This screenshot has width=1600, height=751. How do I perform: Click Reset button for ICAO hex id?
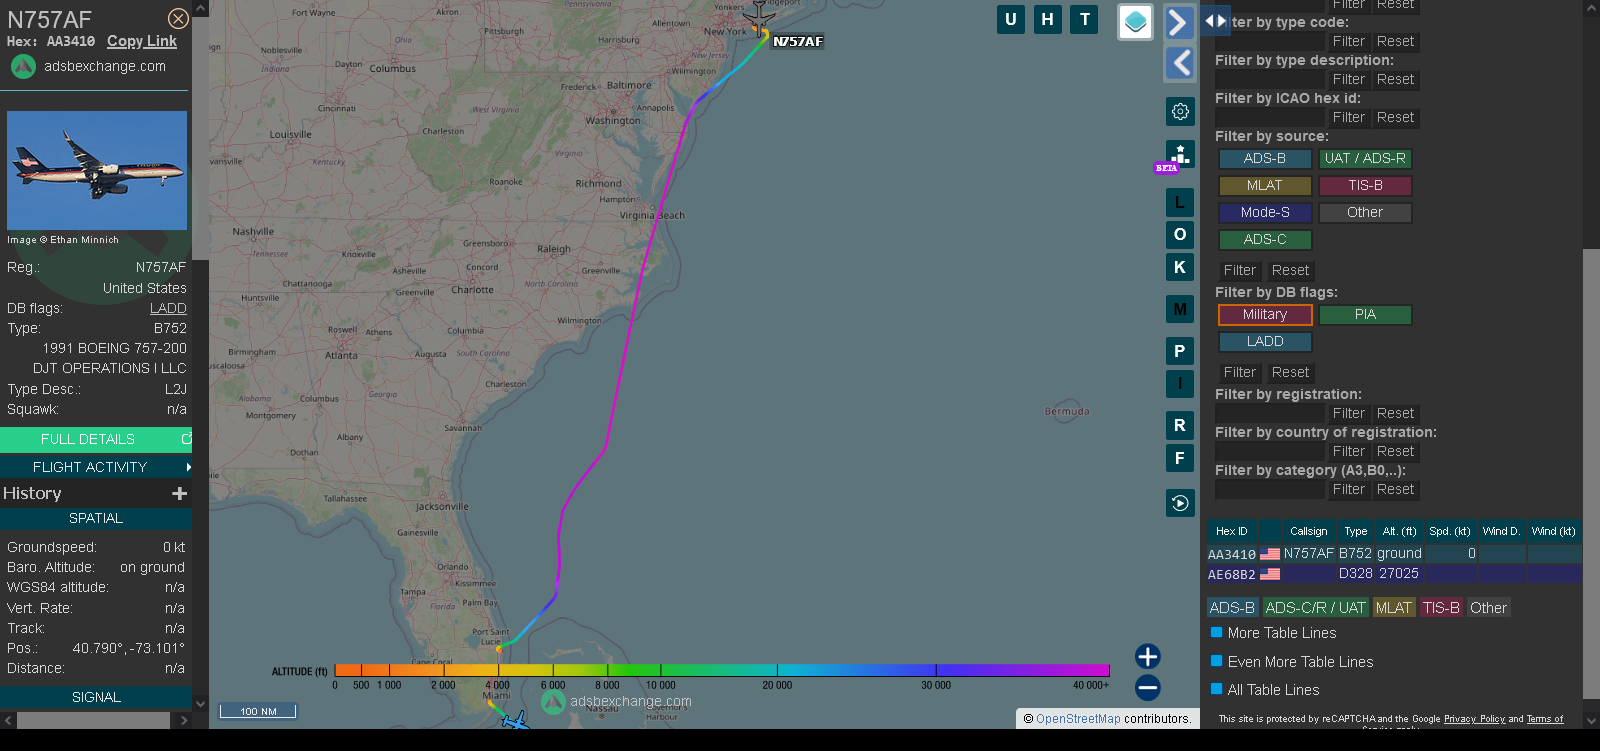point(1395,117)
